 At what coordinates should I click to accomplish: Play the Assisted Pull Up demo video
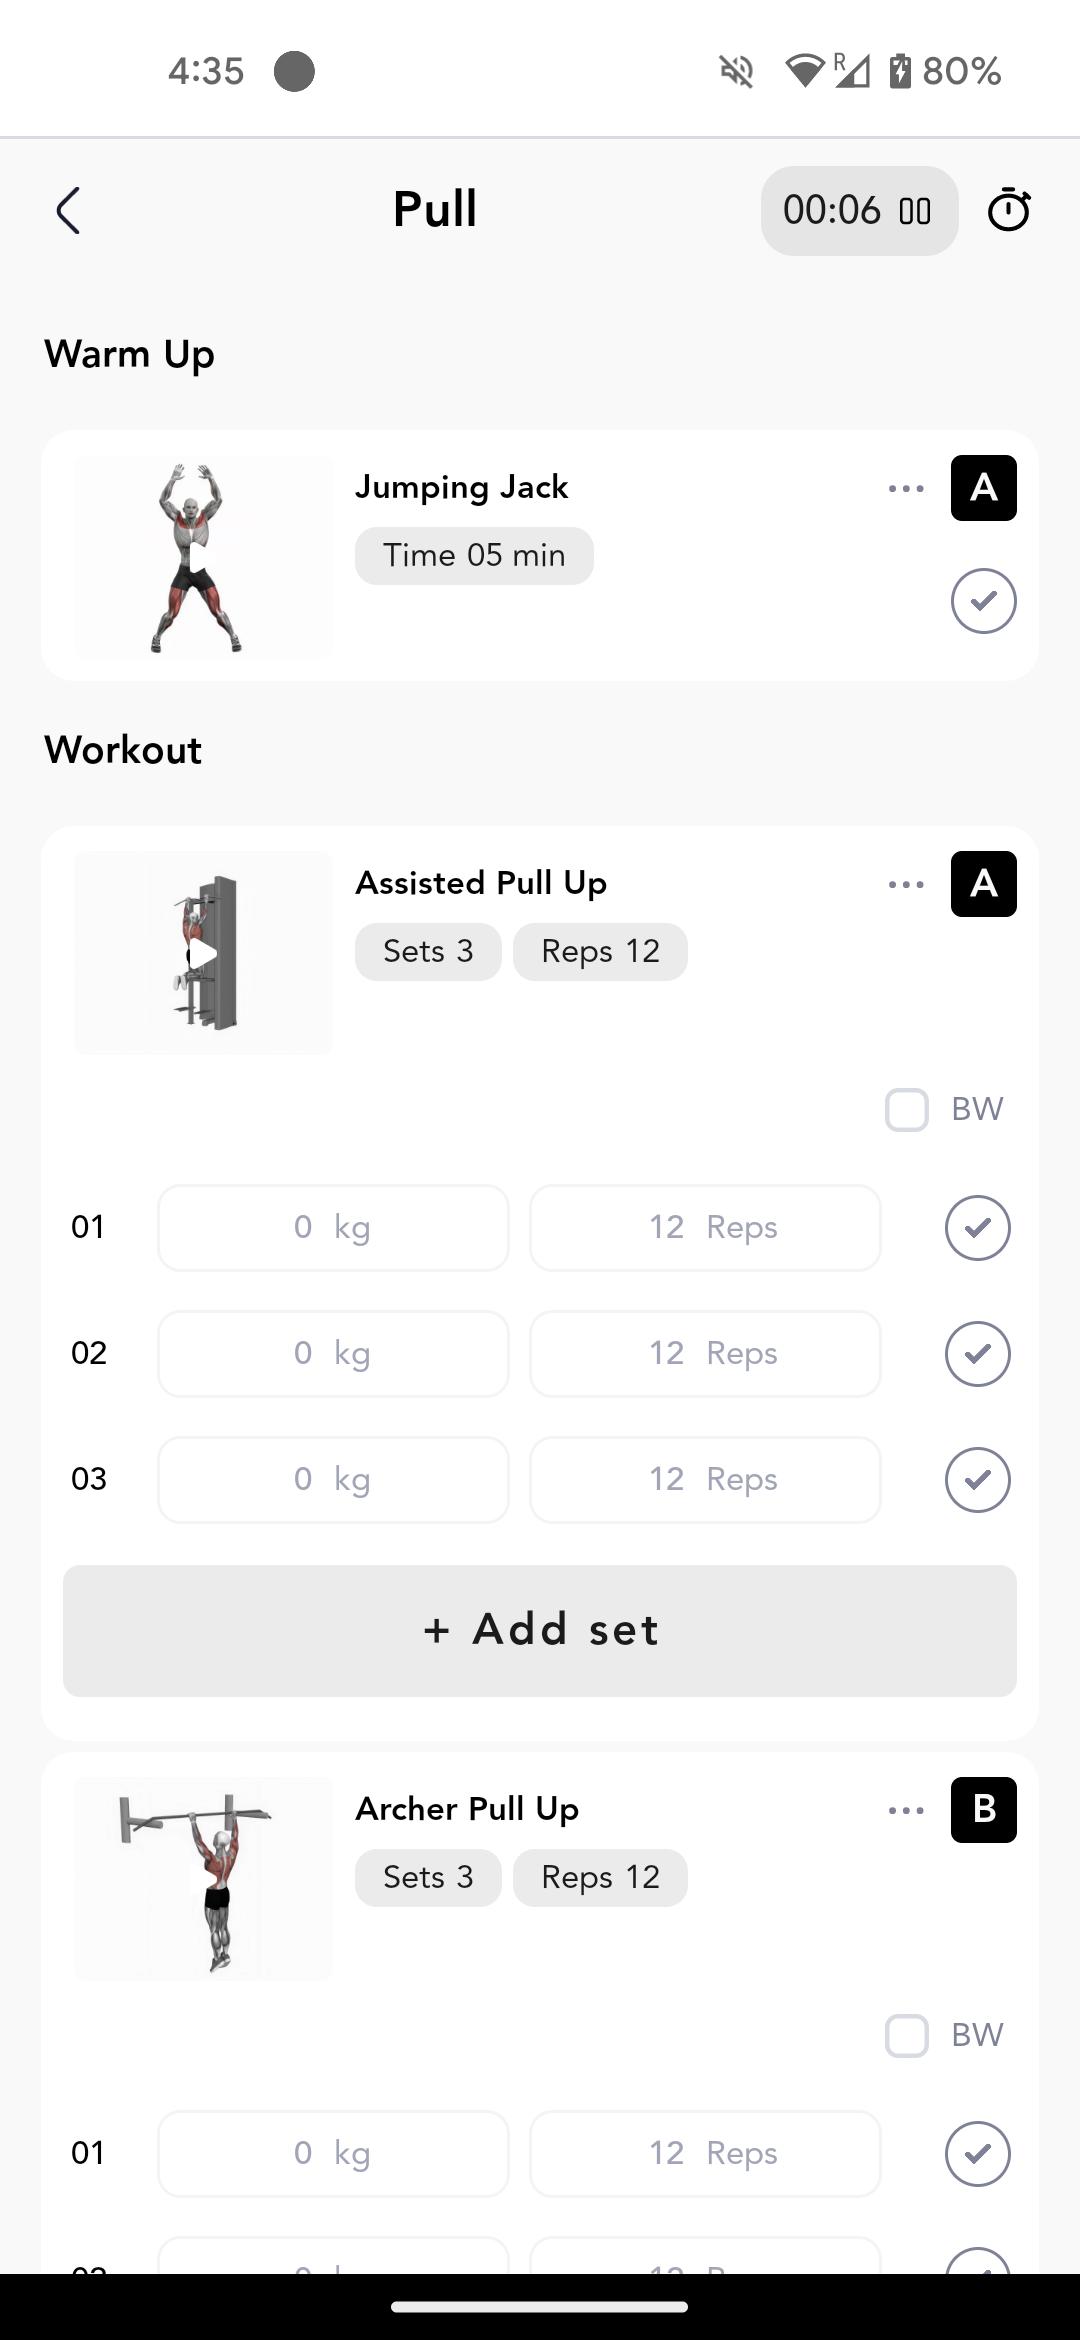[203, 954]
